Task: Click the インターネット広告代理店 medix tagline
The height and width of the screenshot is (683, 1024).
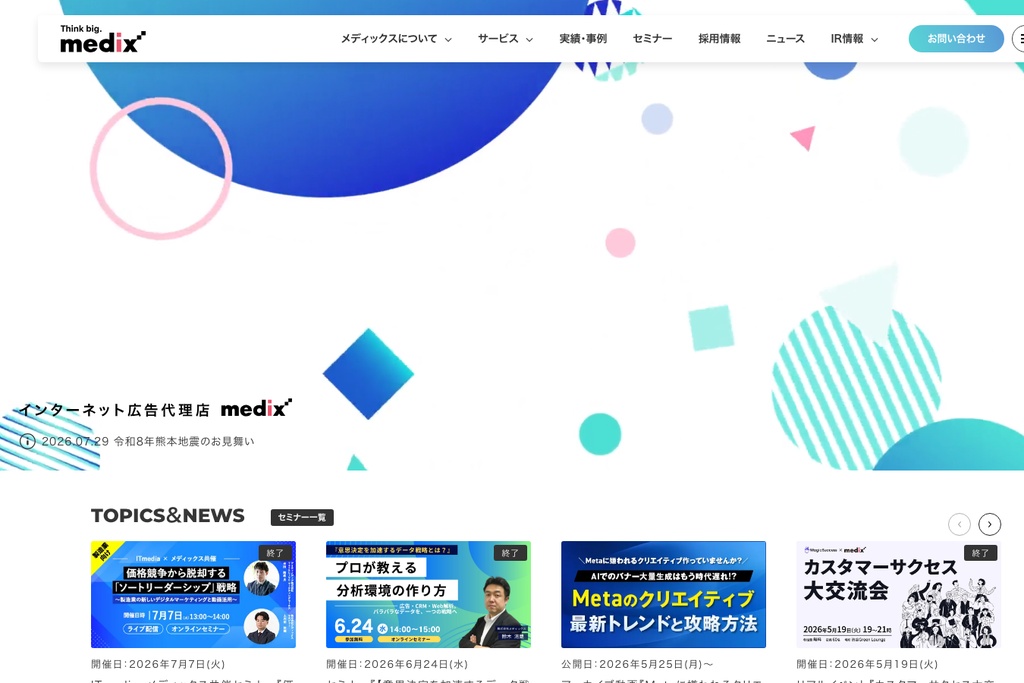Action: point(155,409)
